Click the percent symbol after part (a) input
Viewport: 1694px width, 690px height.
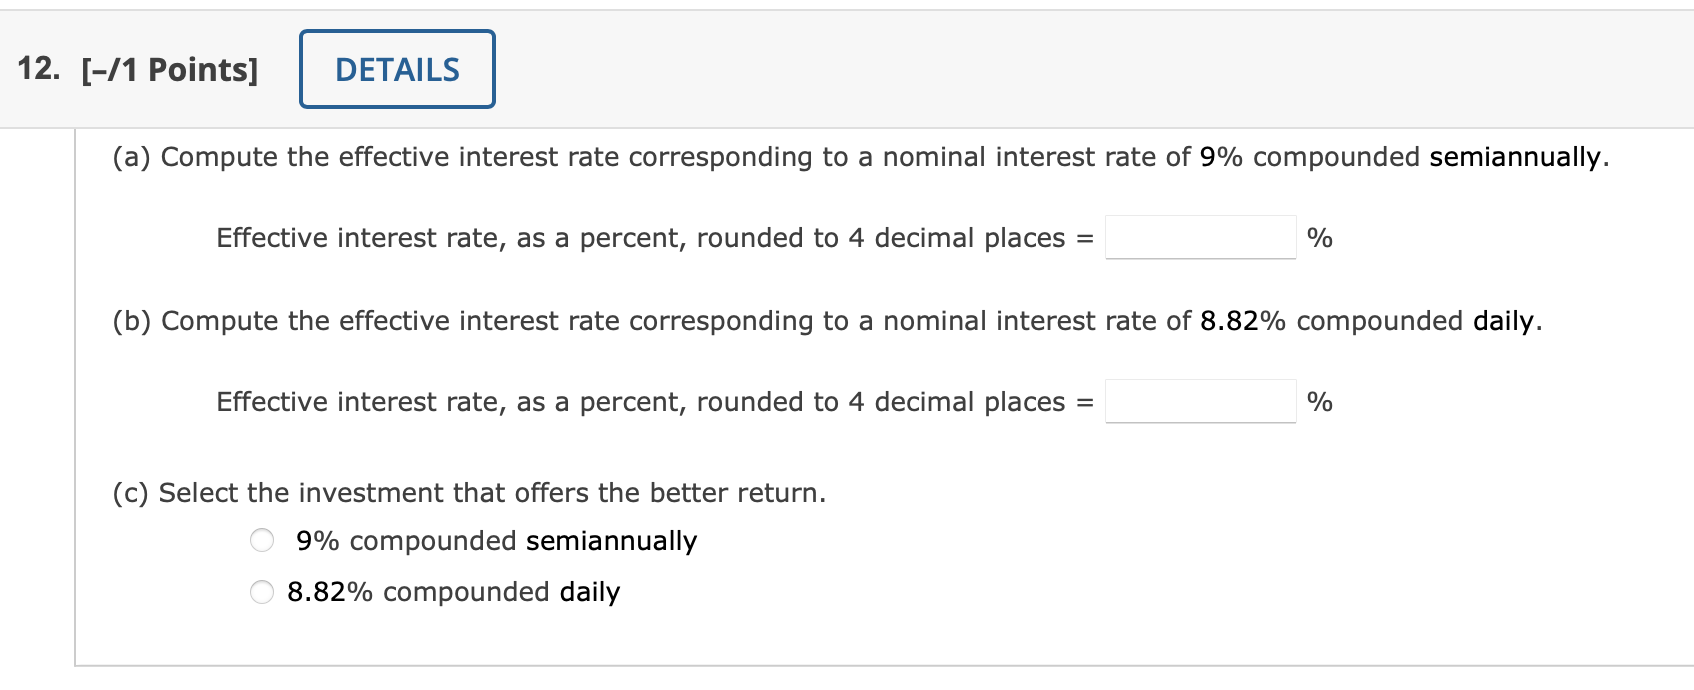click(x=1321, y=238)
